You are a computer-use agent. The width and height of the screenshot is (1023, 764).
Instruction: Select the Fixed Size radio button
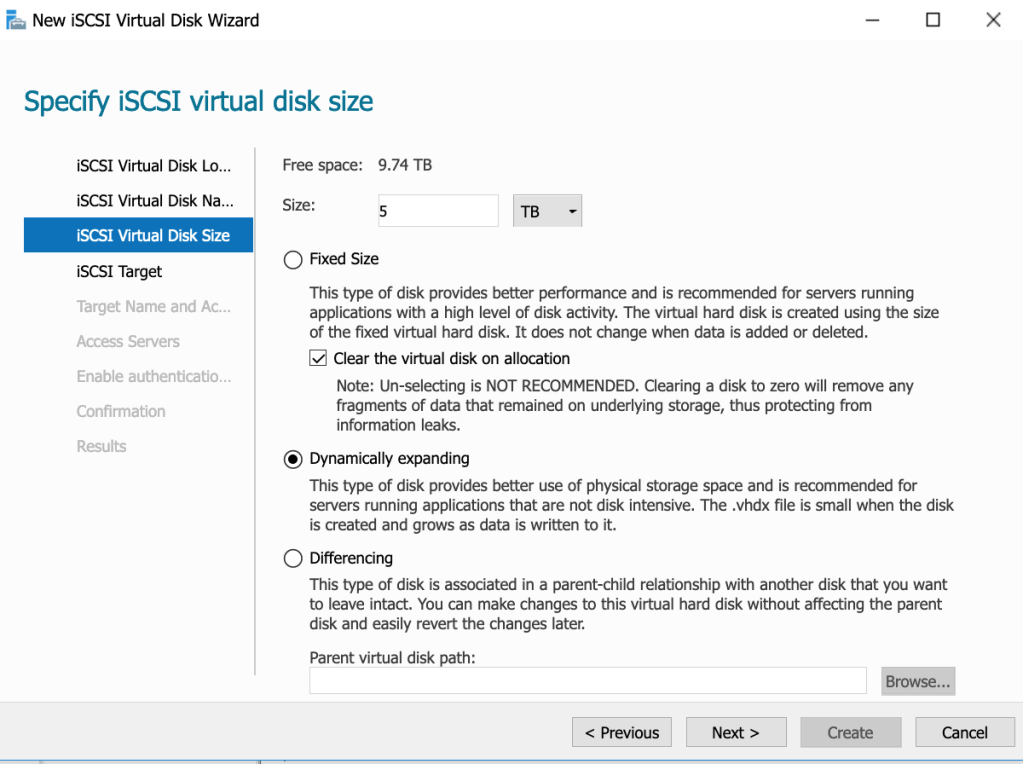[293, 259]
